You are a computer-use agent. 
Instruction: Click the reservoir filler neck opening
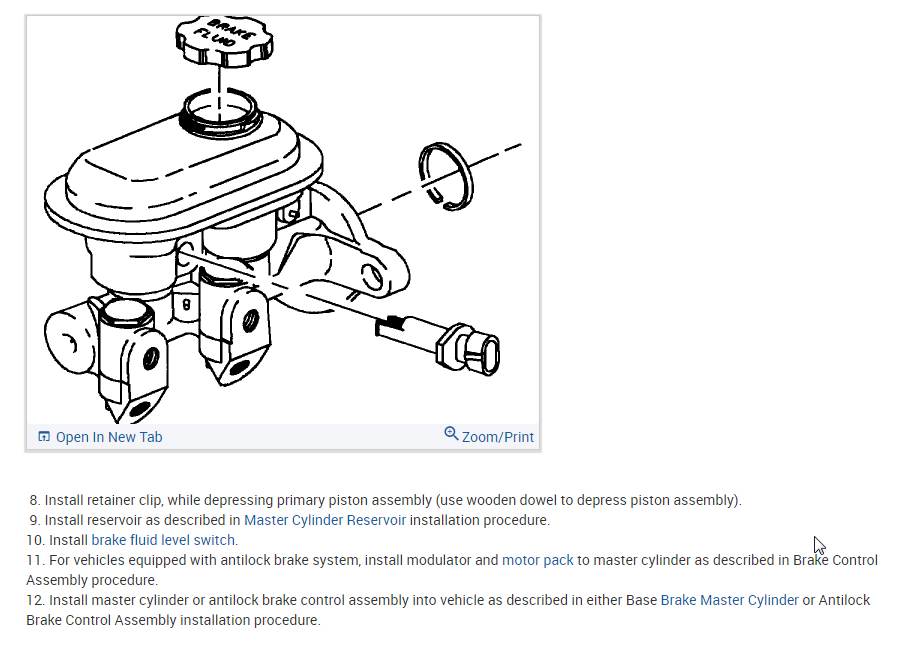pos(220,110)
